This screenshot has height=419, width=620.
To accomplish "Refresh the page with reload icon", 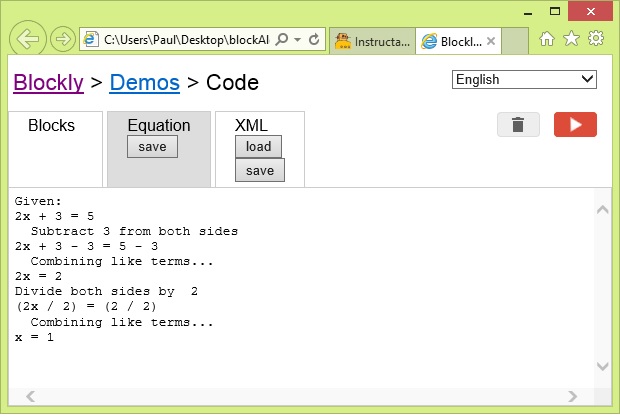I will tap(314, 39).
